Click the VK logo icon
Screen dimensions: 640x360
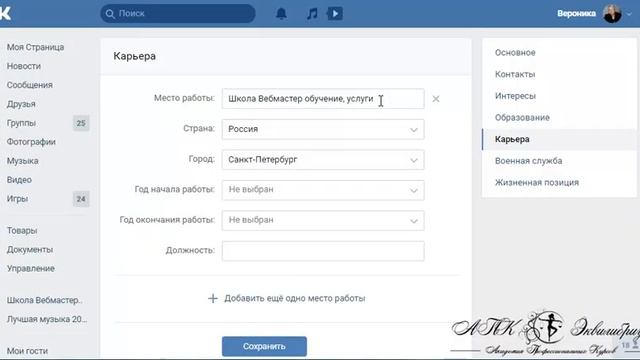pos(5,13)
